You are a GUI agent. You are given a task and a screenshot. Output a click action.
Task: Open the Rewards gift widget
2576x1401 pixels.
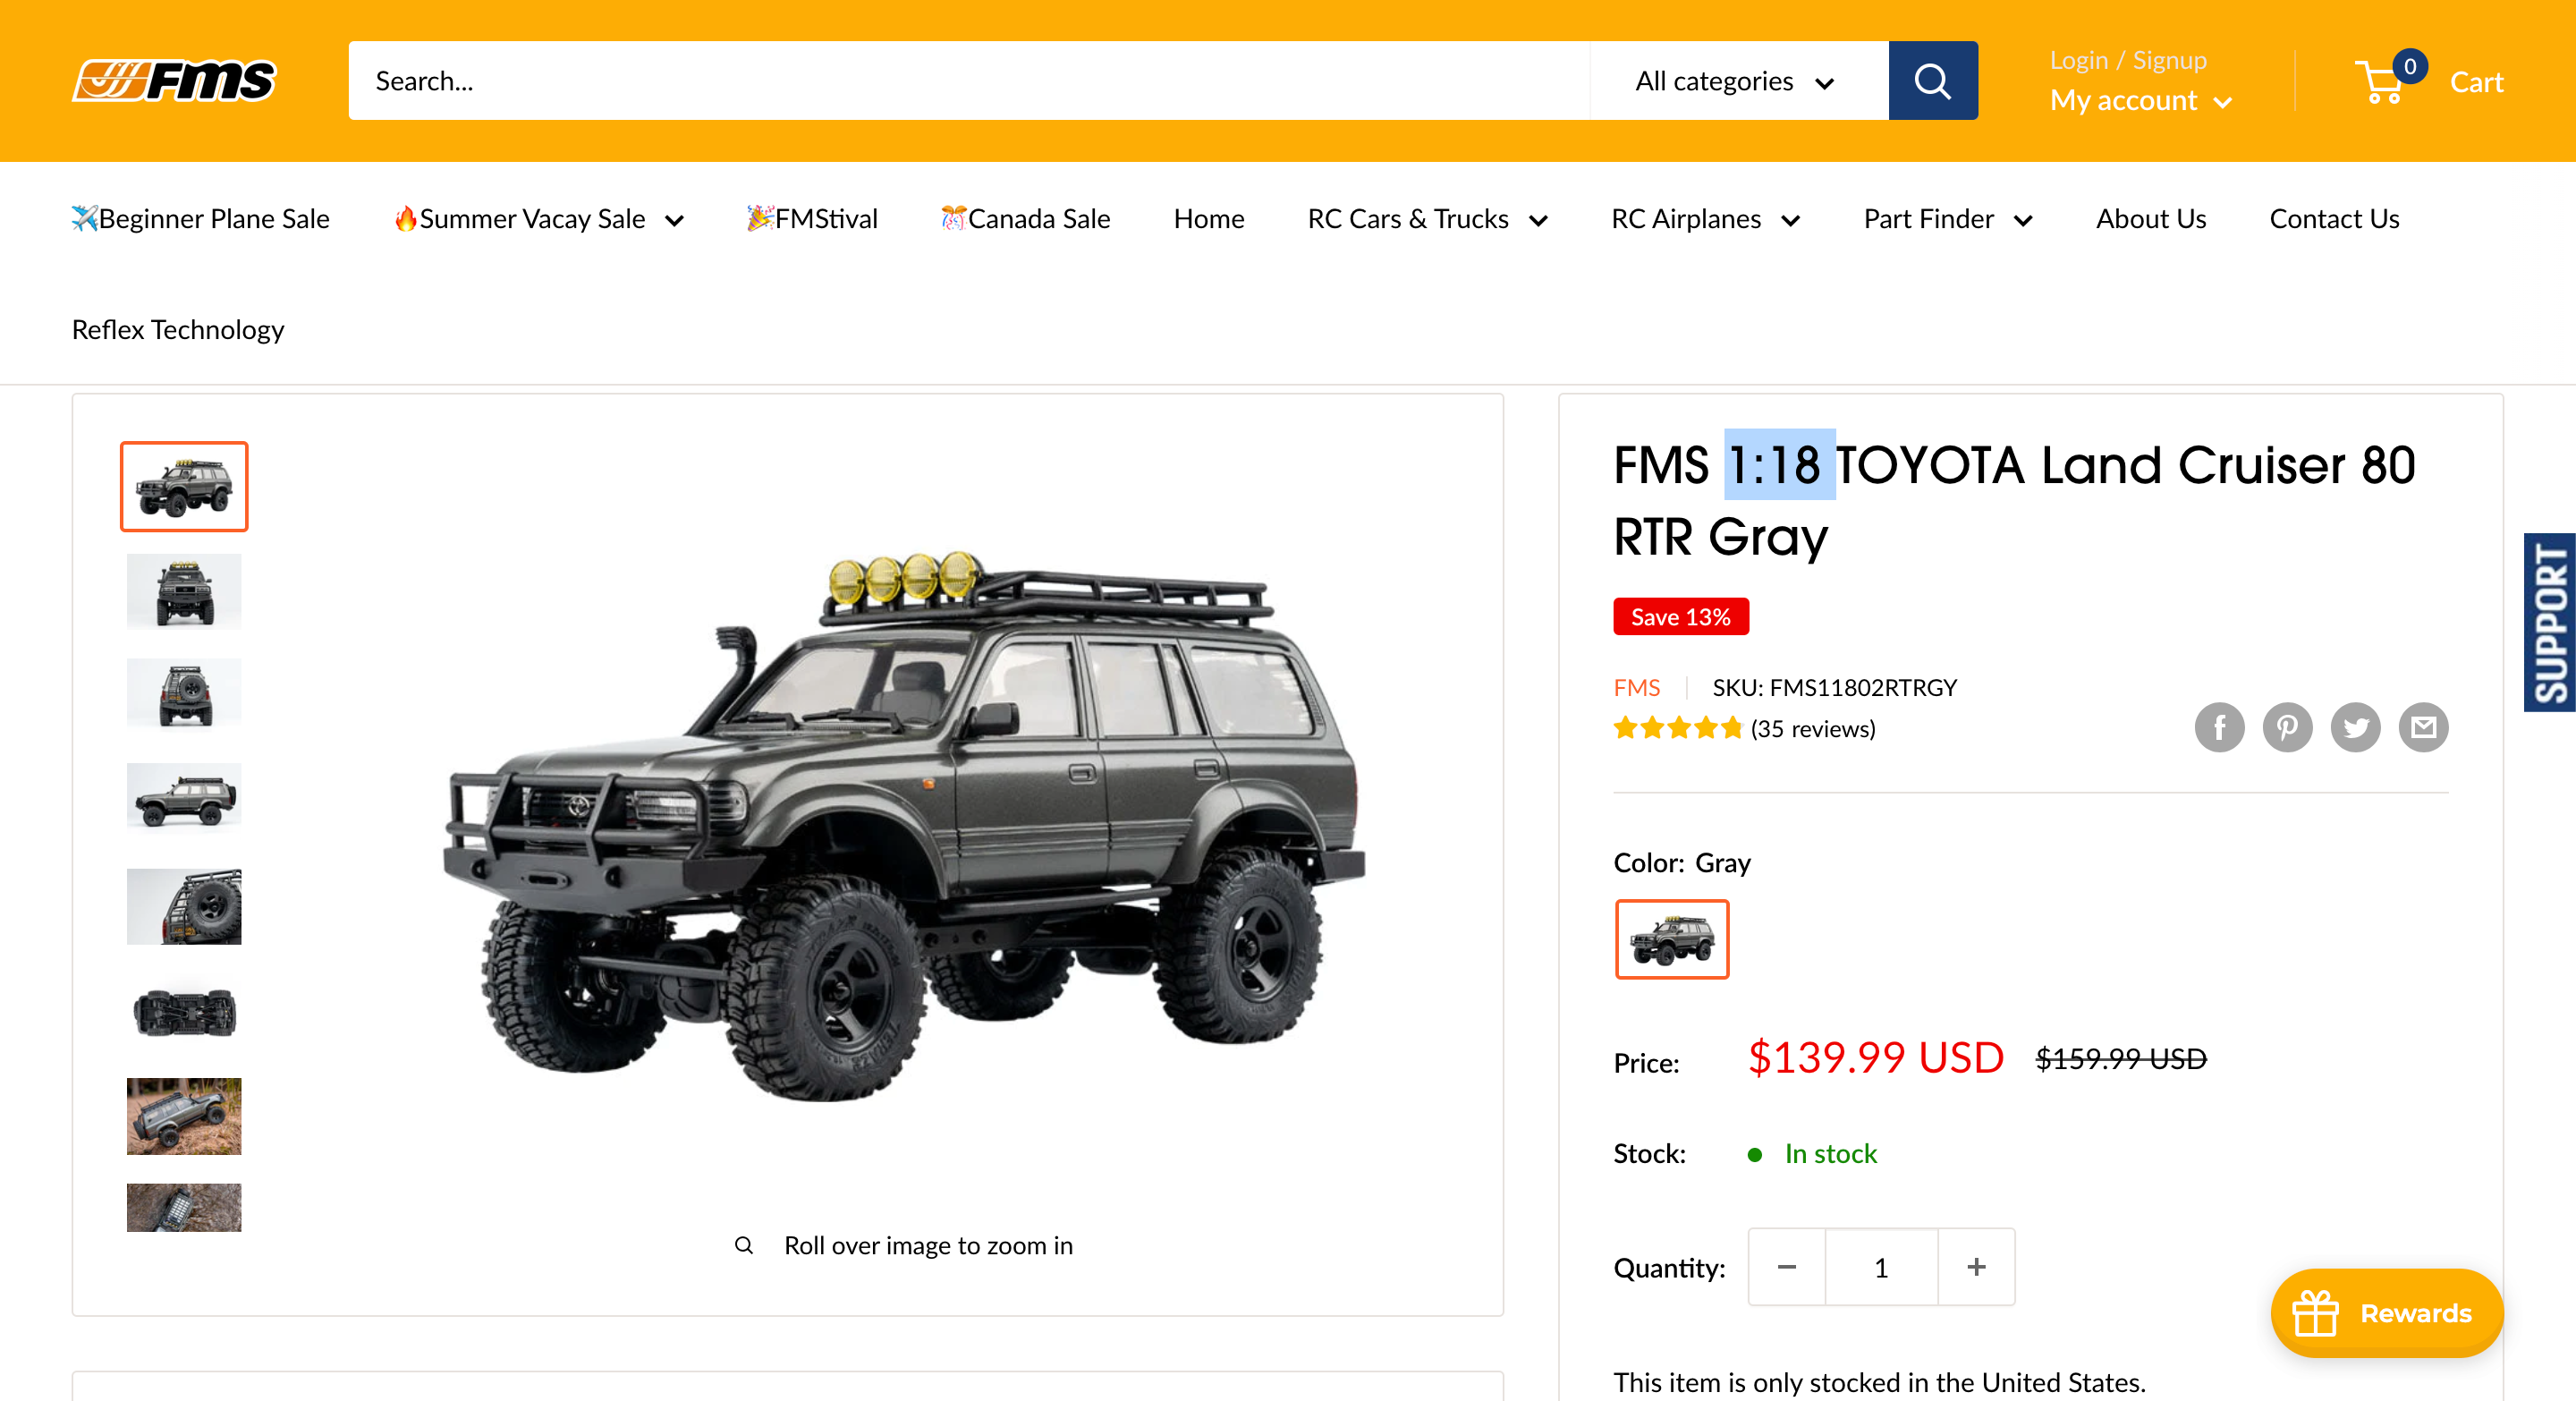pos(2386,1313)
